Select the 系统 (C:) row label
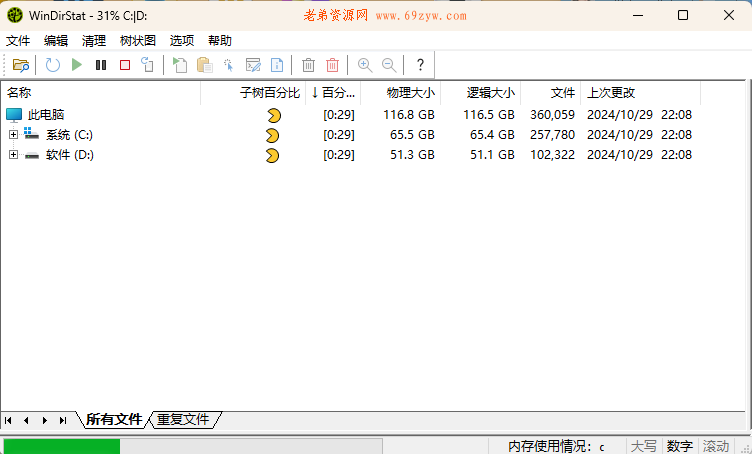The width and height of the screenshot is (752, 454). click(x=70, y=135)
